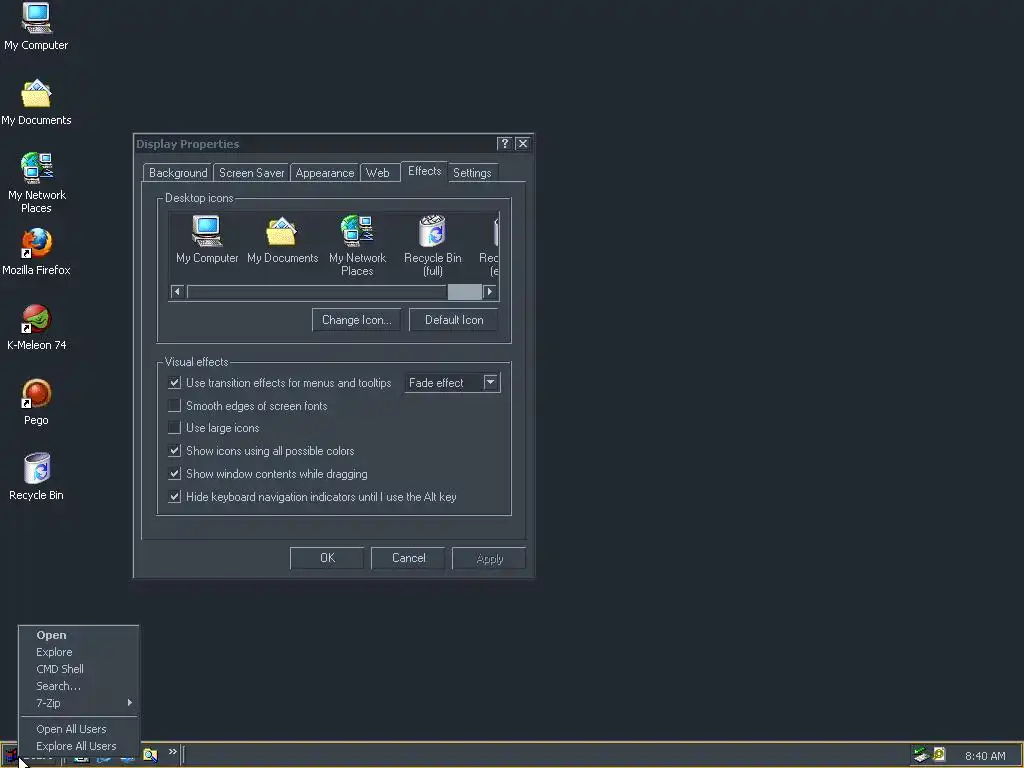The image size is (1024, 768).
Task: Click the Change Icon... button
Action: coord(357,320)
